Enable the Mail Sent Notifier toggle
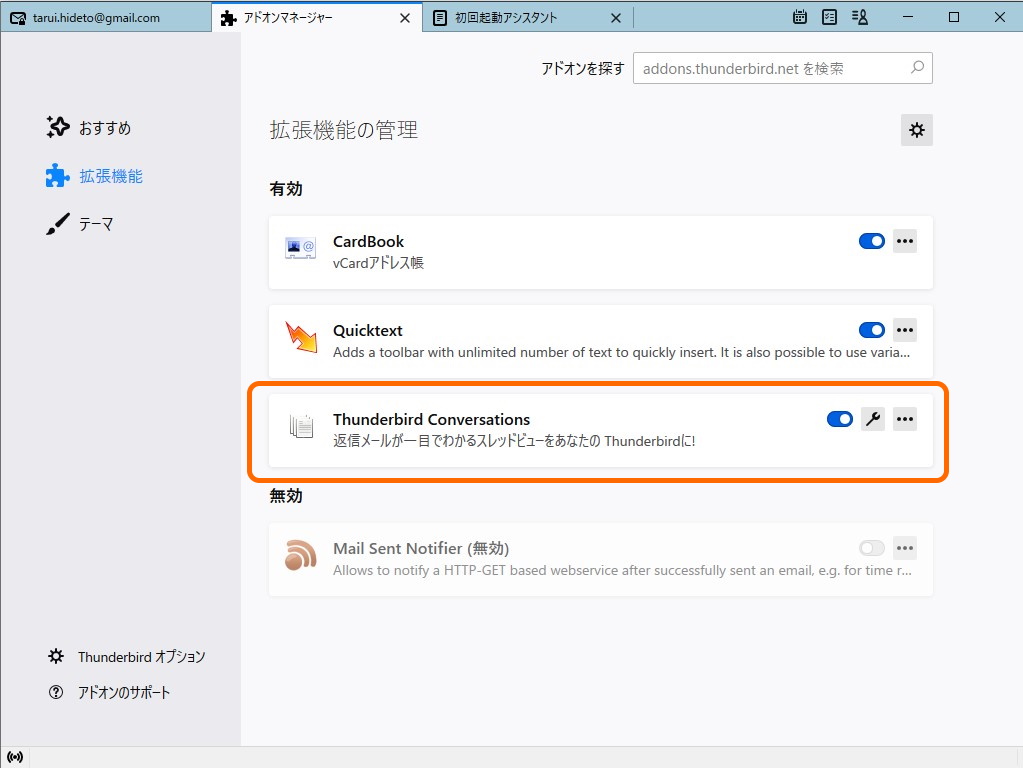 click(872, 548)
